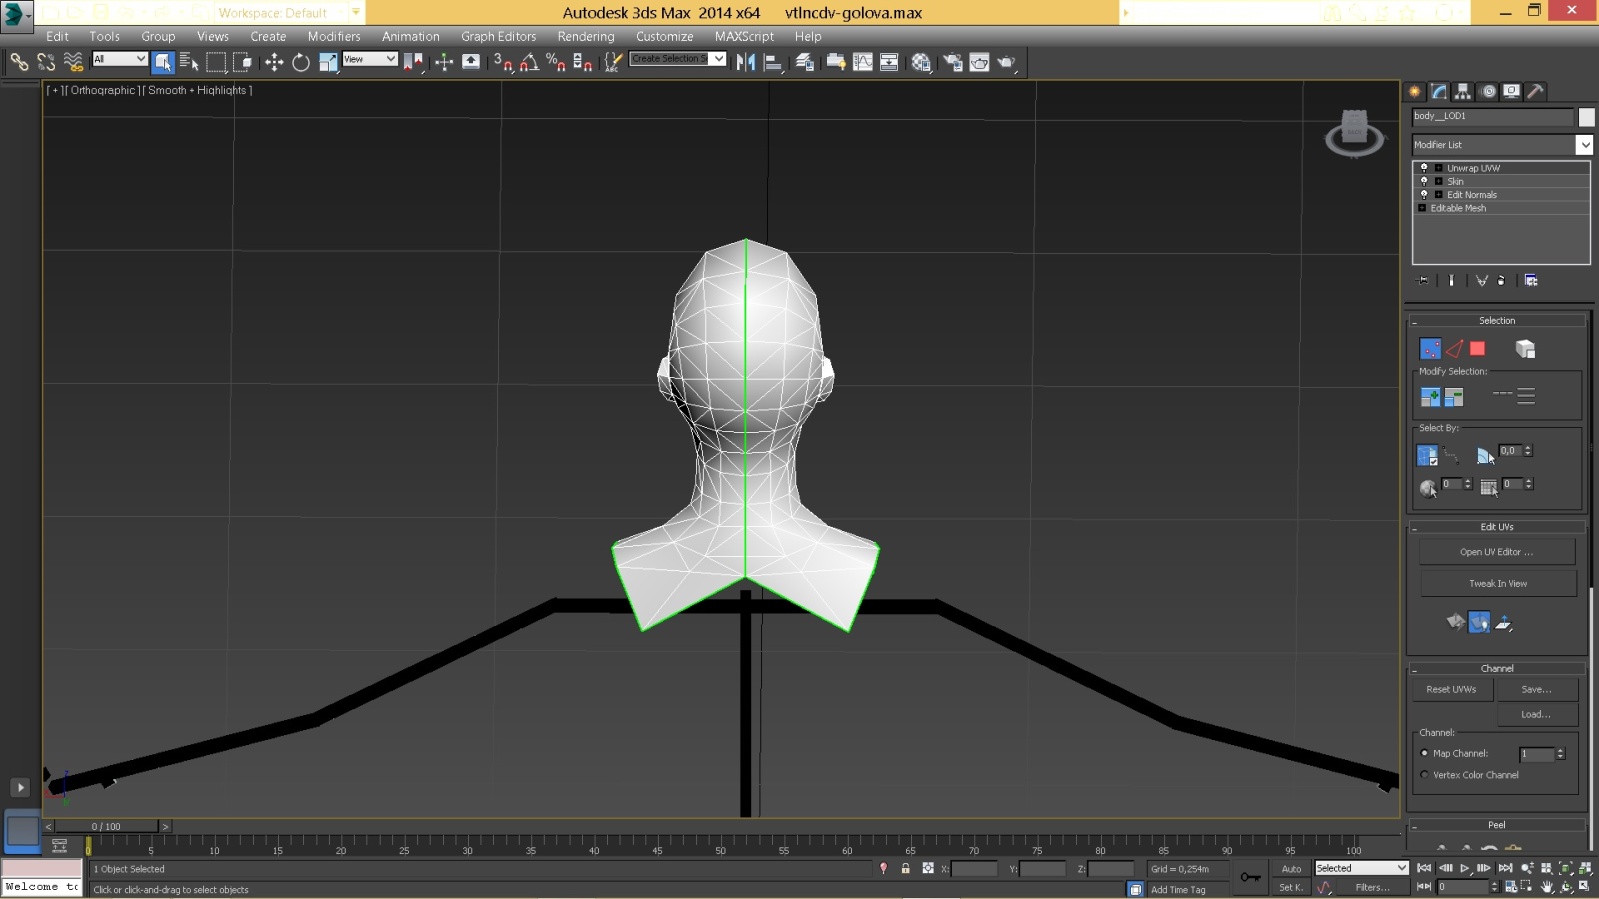Open the Rendering menu
This screenshot has width=1599, height=899.
pos(586,36)
